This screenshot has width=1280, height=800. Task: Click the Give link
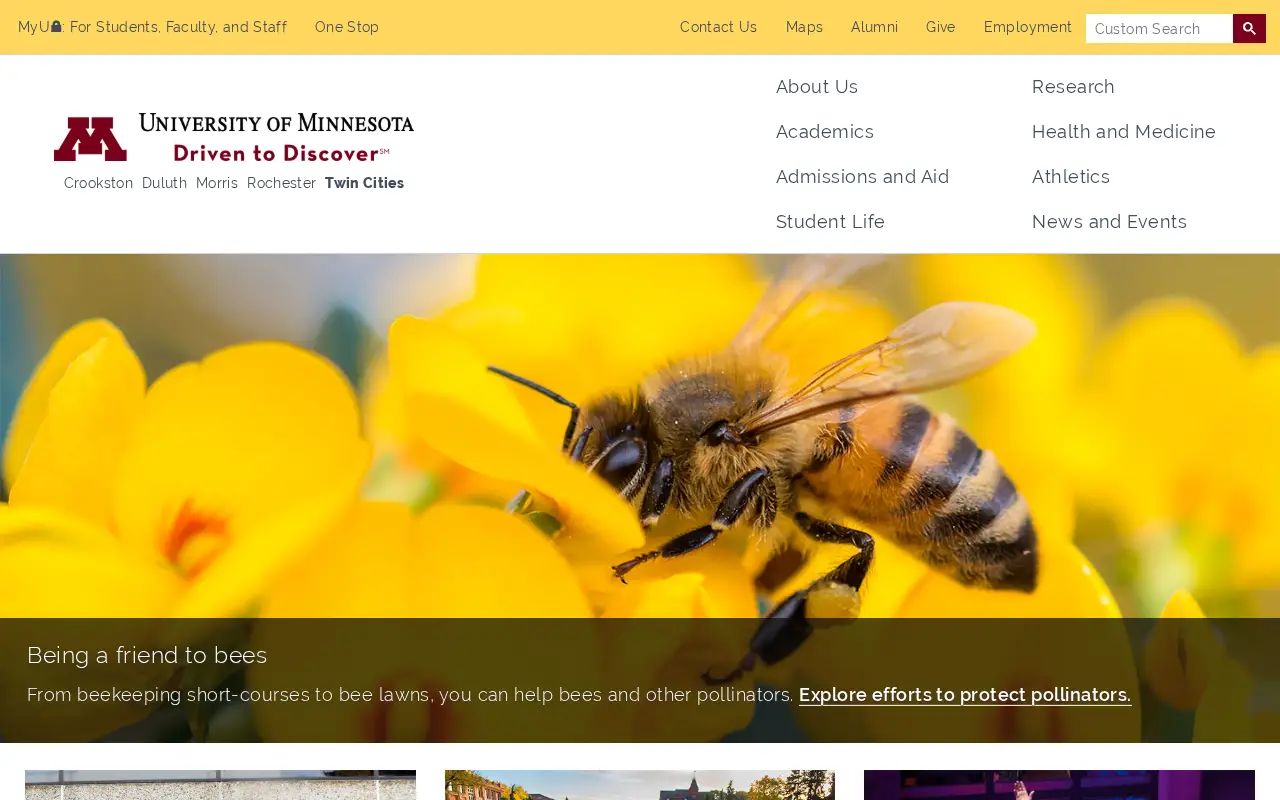[940, 27]
